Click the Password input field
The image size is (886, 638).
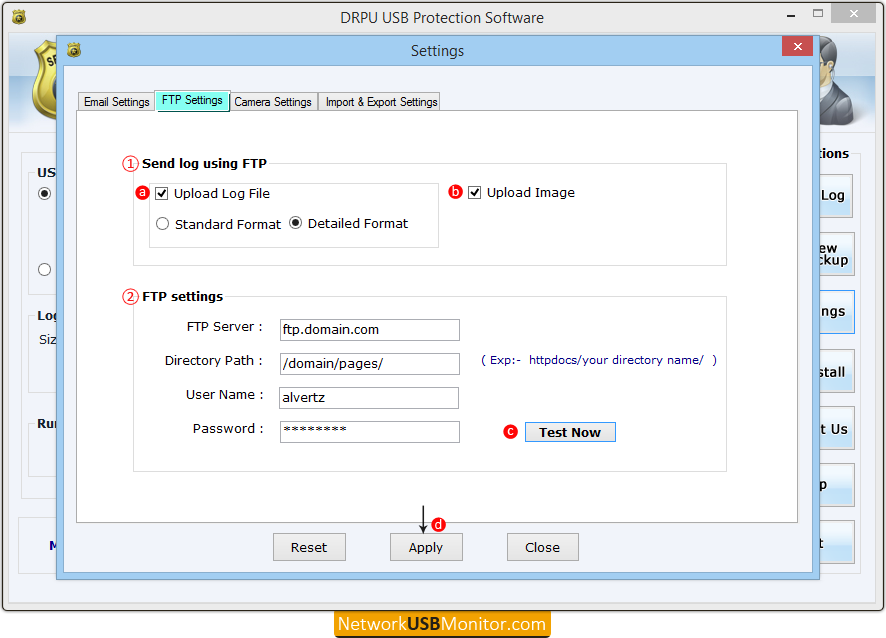pos(370,432)
